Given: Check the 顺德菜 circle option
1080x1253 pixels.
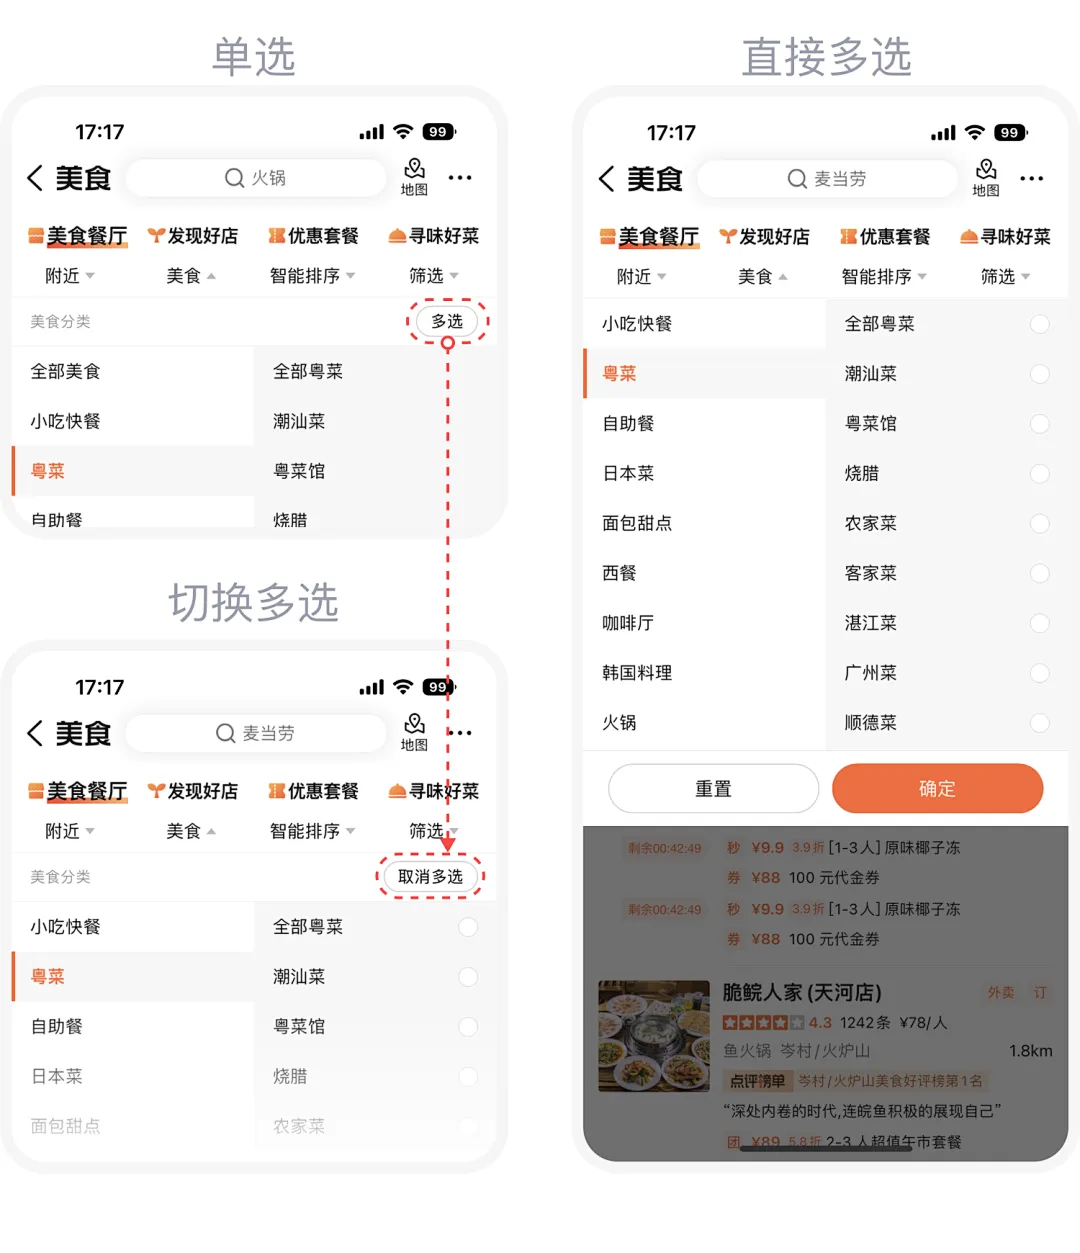Looking at the screenshot, I should [x=1040, y=723].
